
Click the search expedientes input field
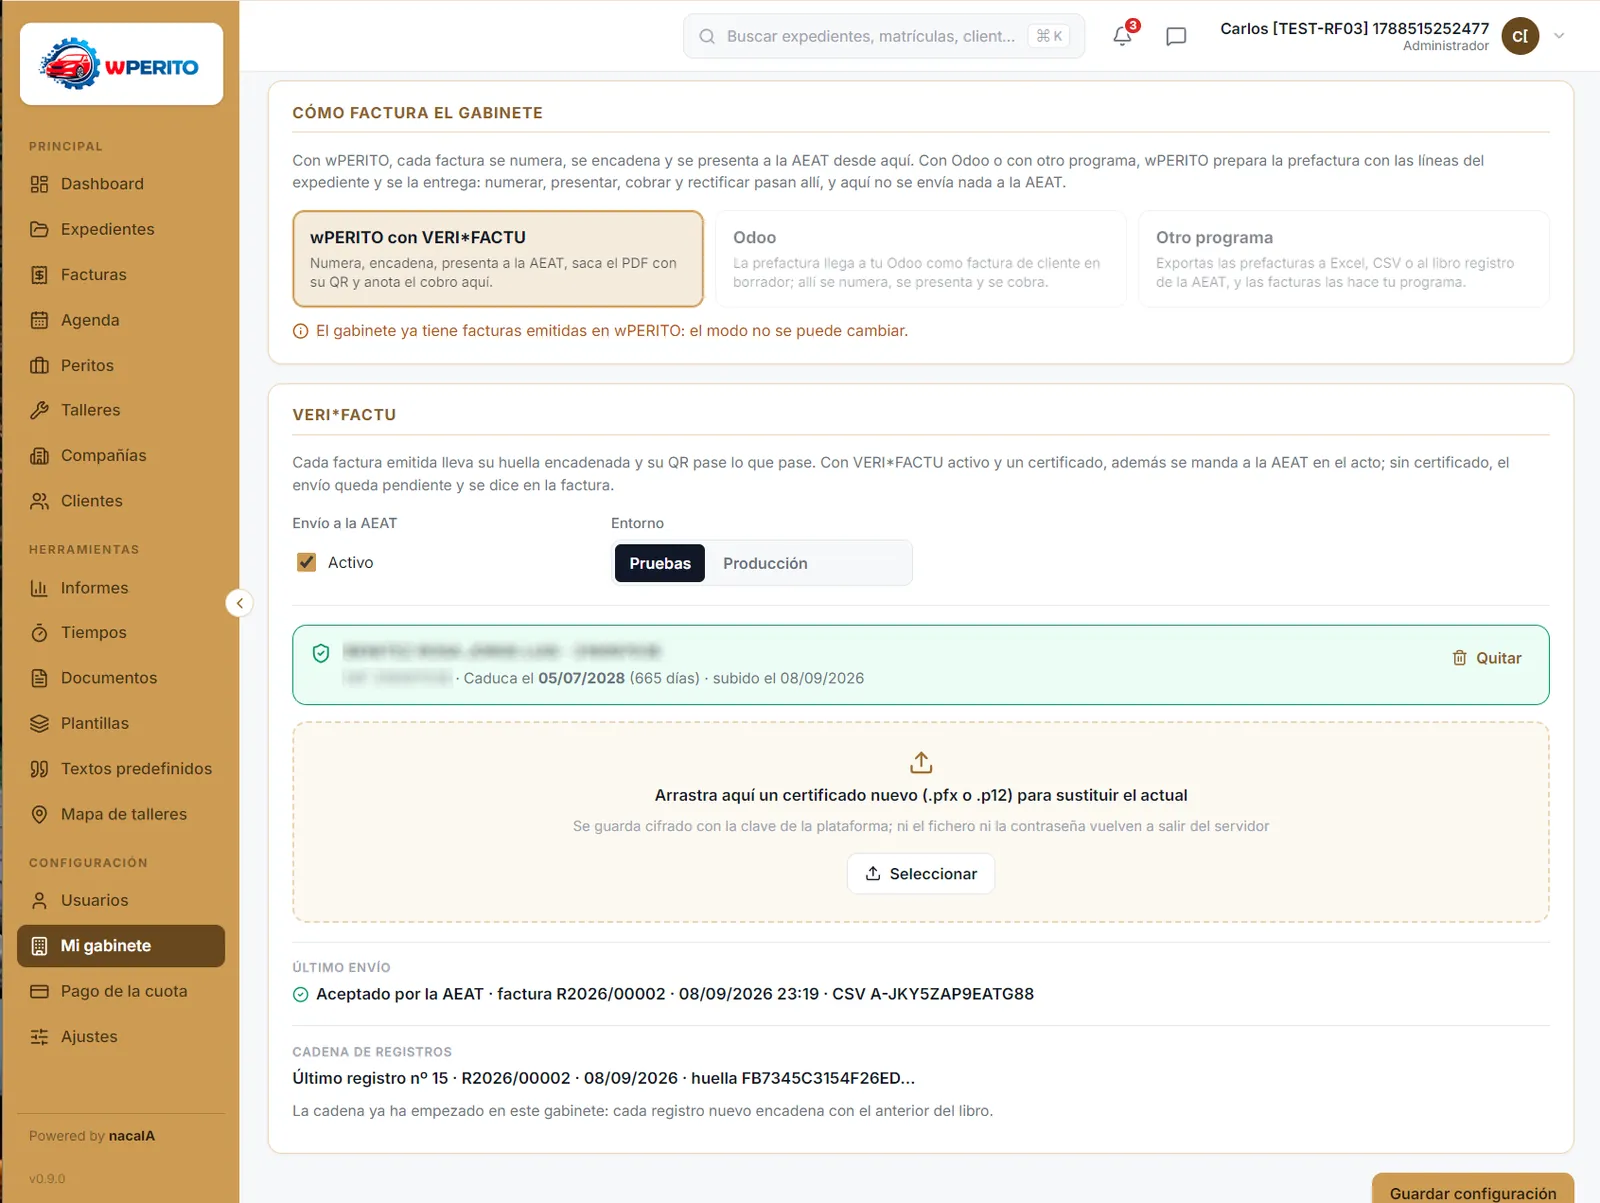tap(884, 36)
